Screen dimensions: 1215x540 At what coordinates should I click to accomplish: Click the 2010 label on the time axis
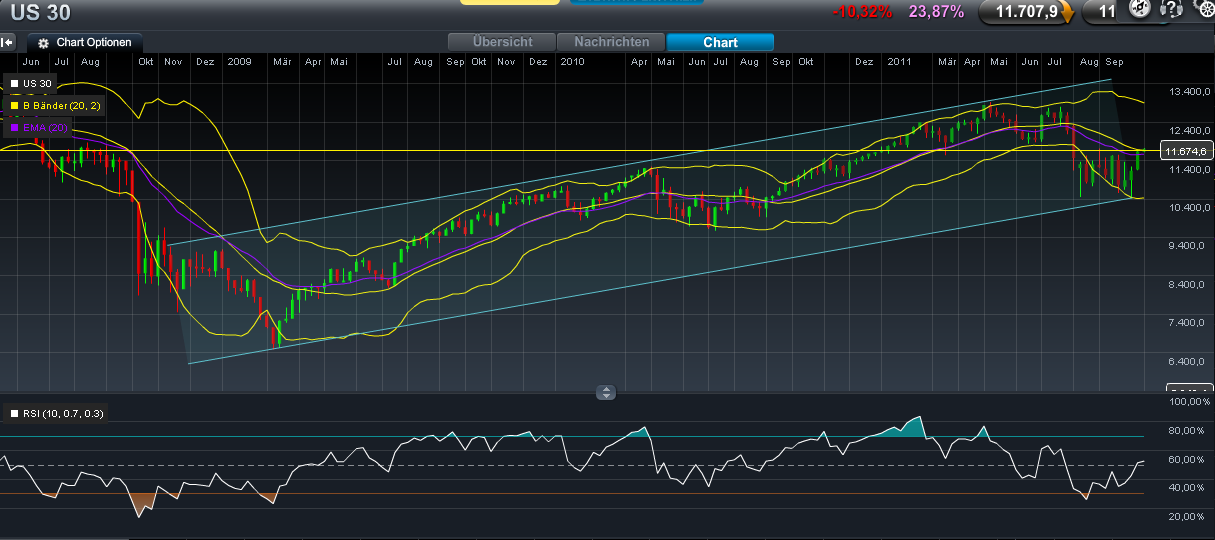tap(572, 62)
